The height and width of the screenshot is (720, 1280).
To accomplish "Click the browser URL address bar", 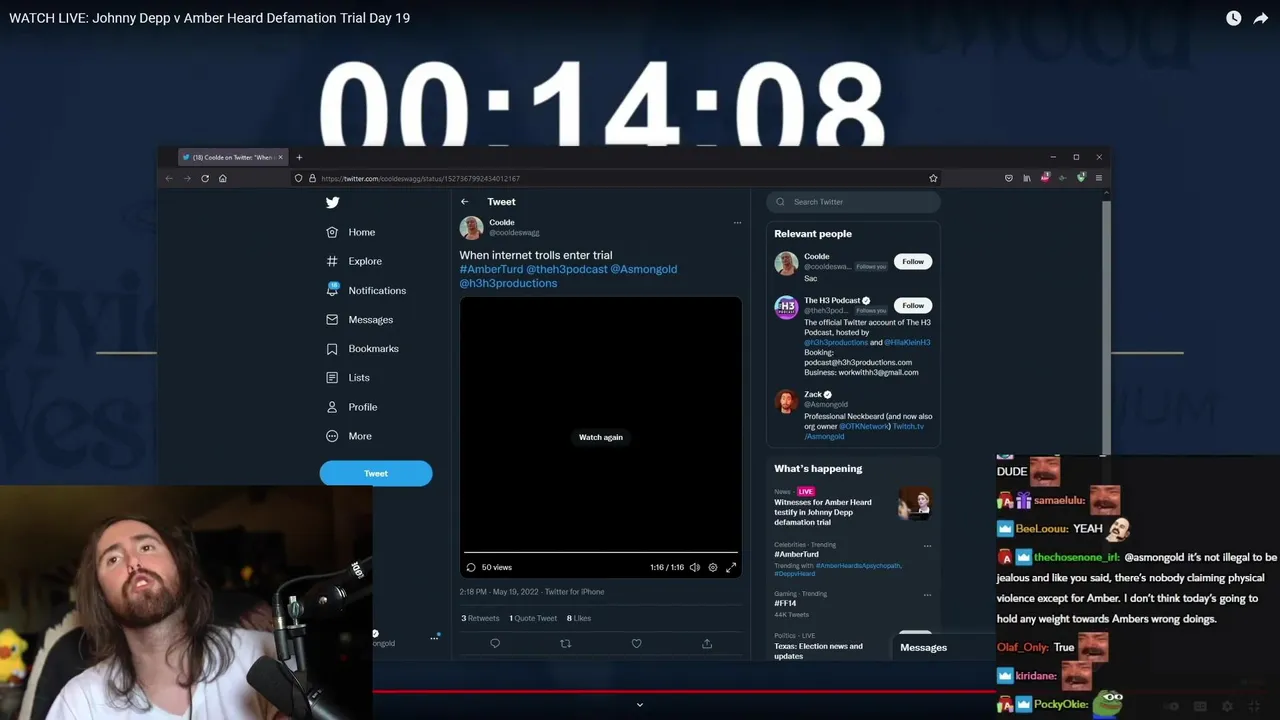I will tap(615, 178).
